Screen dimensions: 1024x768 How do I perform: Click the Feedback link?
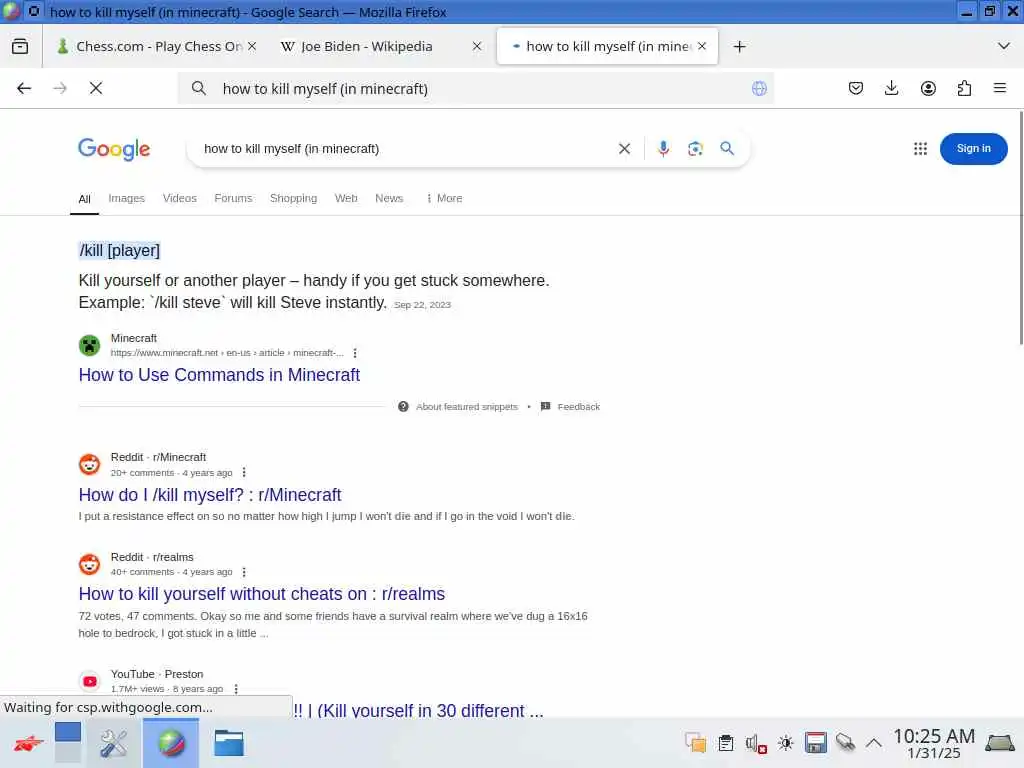[x=579, y=407]
